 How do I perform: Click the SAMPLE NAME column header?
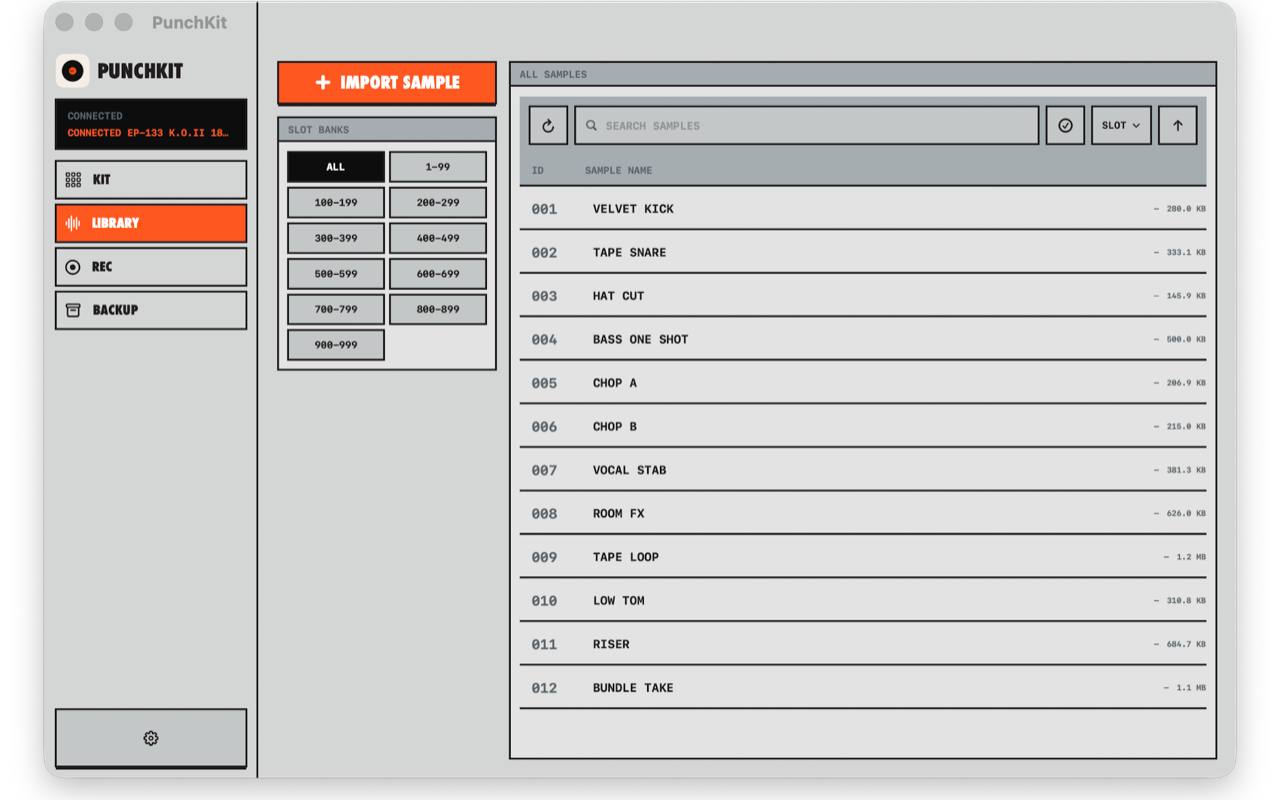[x=618, y=171]
